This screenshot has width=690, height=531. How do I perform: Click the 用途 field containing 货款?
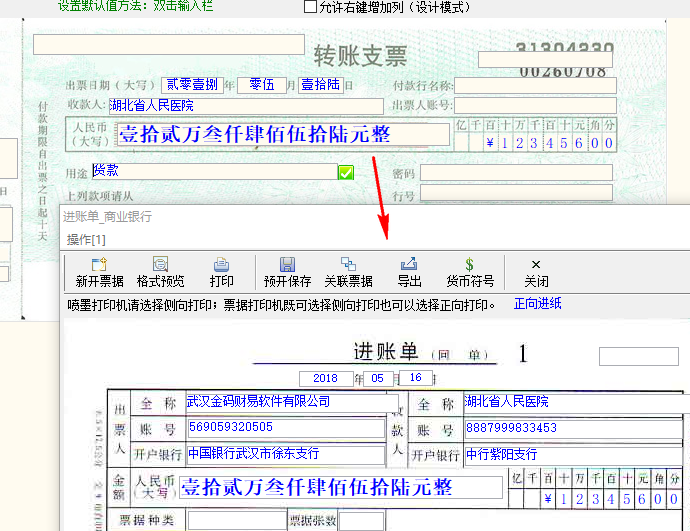215,171
